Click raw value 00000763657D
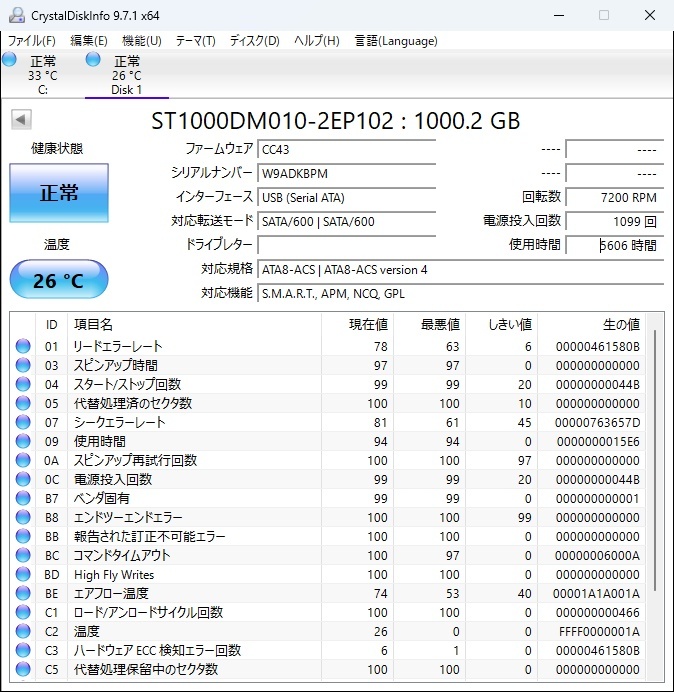The image size is (674, 692). click(x=597, y=423)
